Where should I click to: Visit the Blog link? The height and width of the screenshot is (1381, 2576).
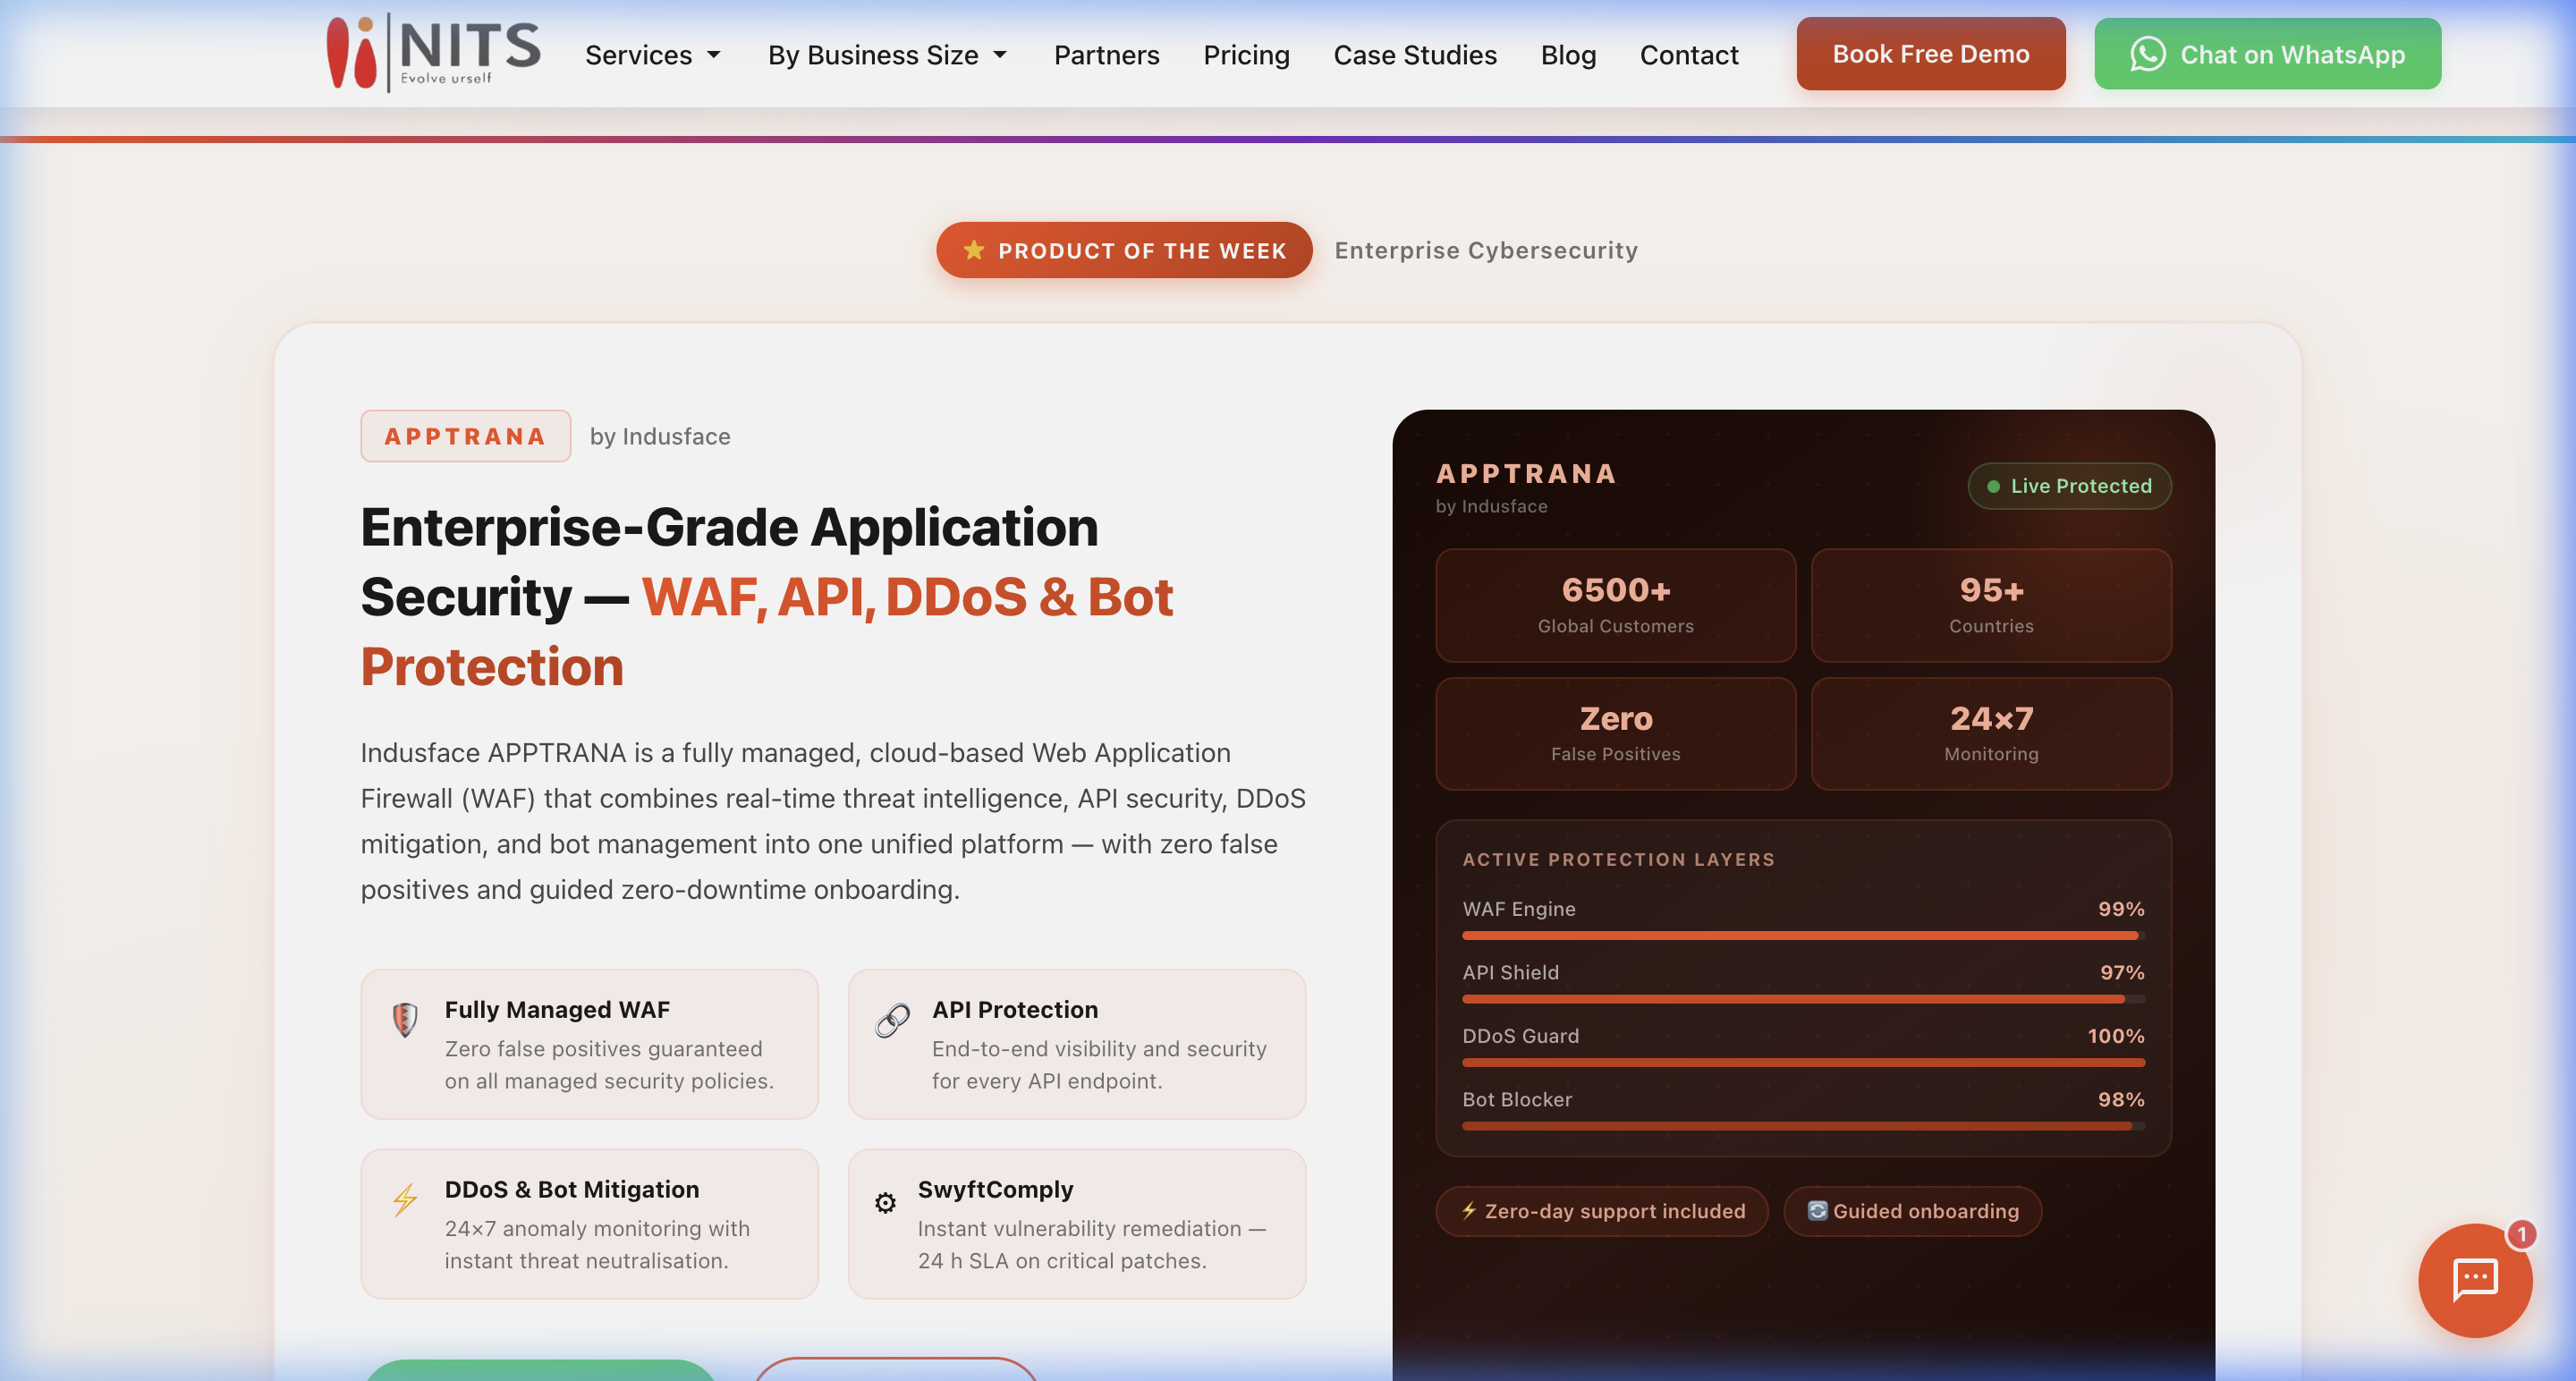(1568, 55)
